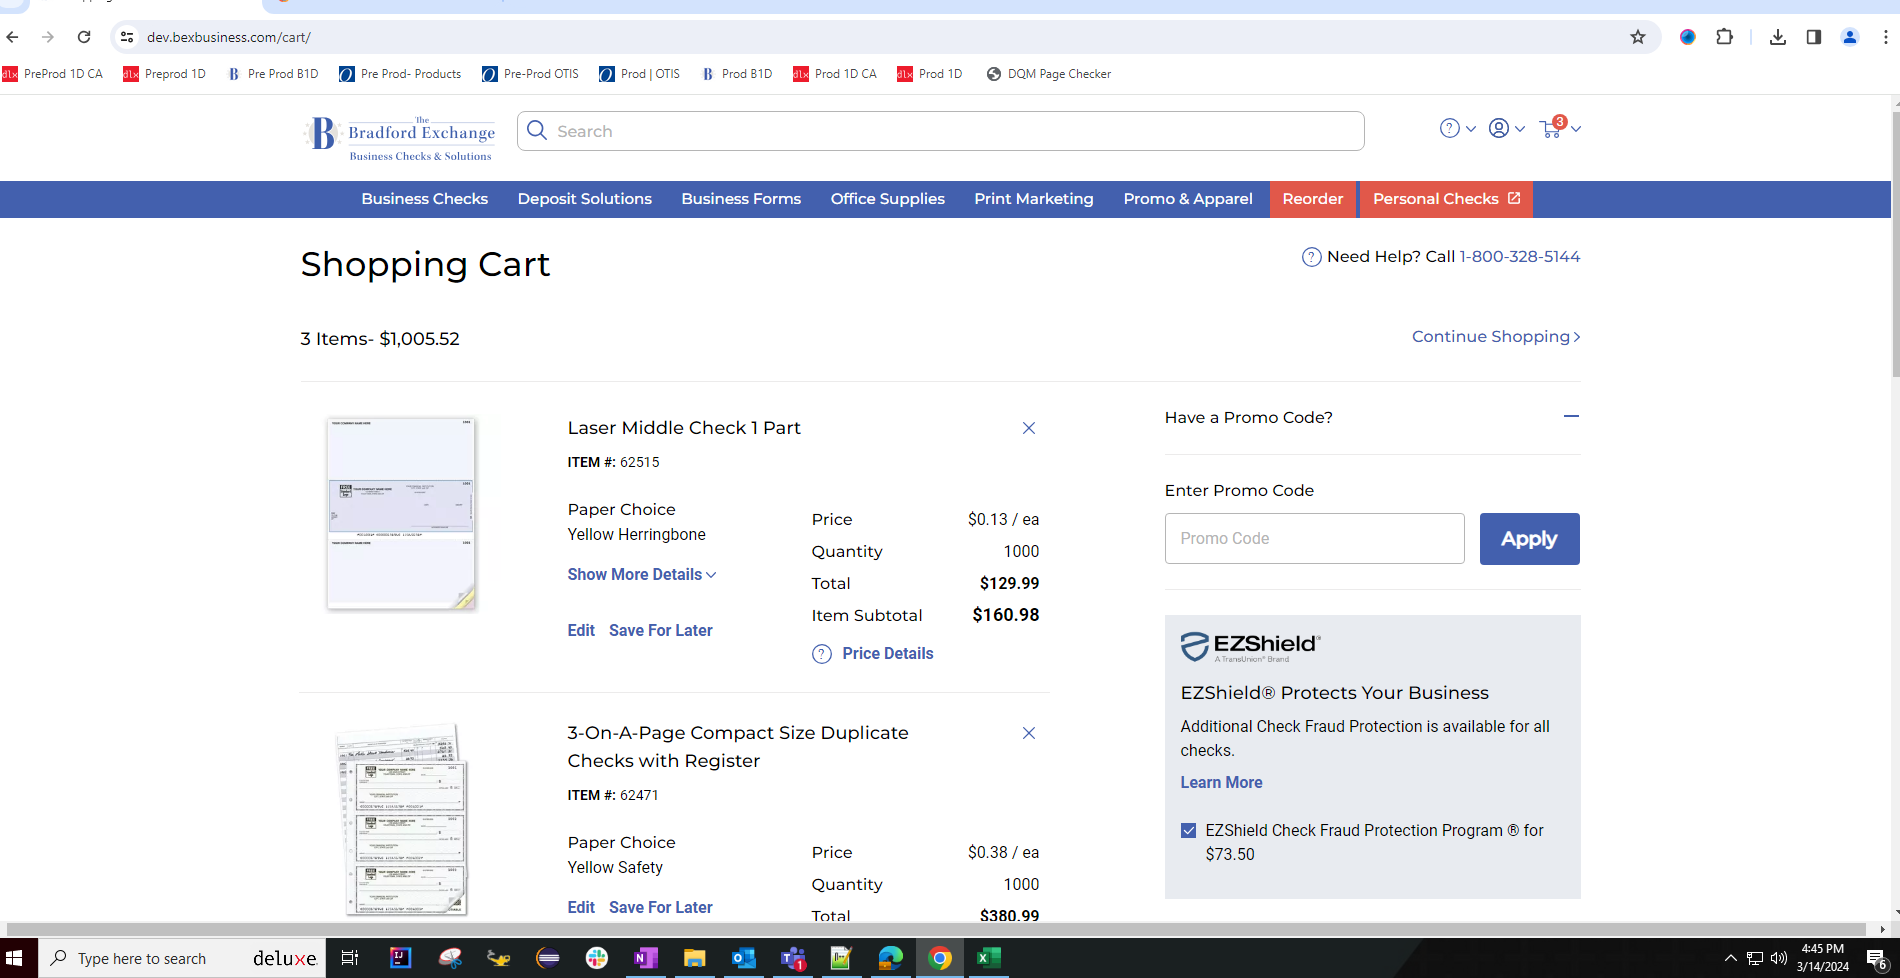Open Chrome extensions puzzle icon
This screenshot has height=978, width=1900.
pyautogui.click(x=1724, y=37)
